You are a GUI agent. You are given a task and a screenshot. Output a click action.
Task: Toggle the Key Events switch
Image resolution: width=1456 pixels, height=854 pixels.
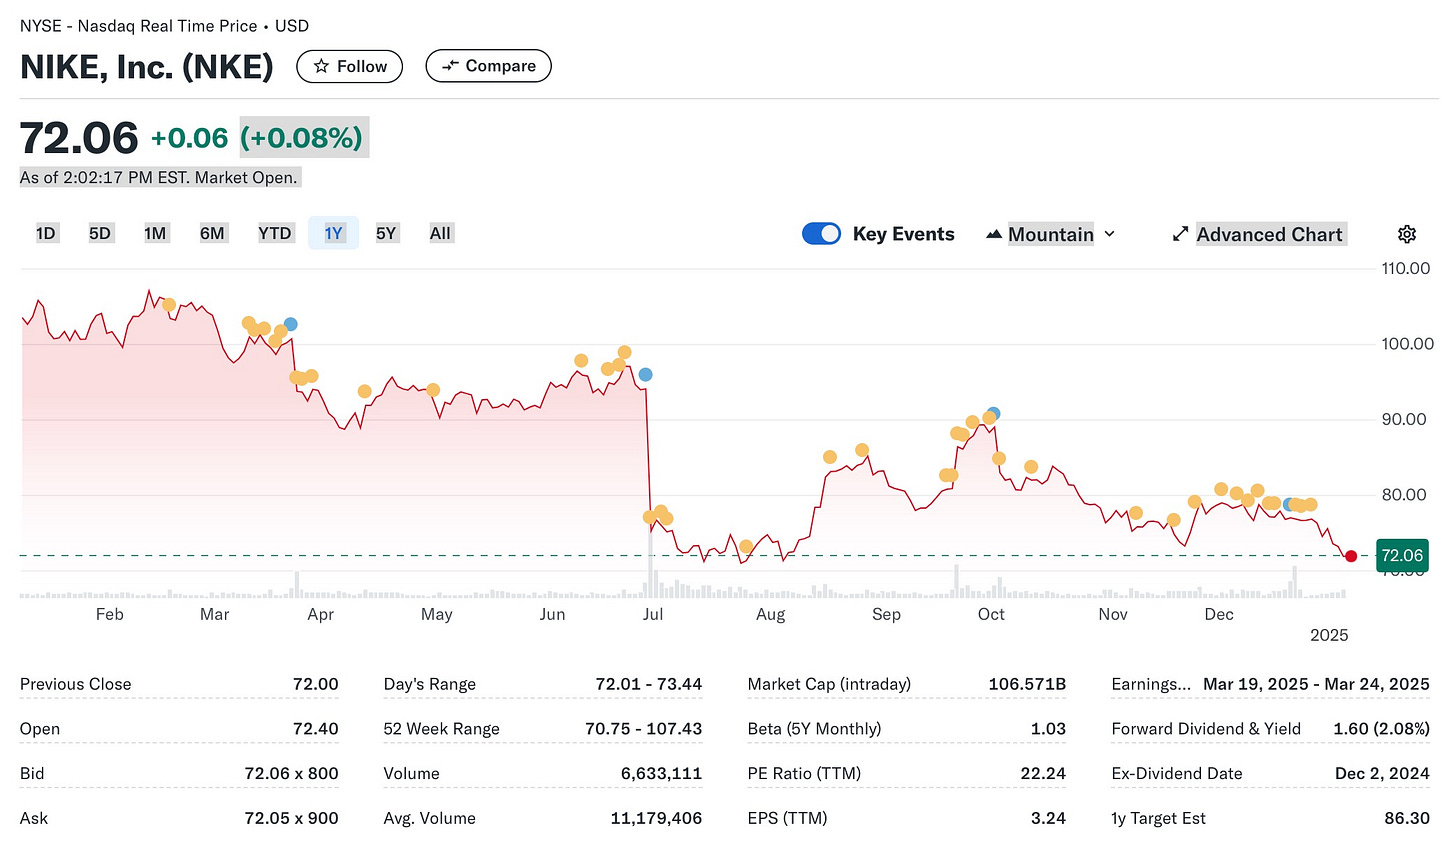[x=822, y=233]
